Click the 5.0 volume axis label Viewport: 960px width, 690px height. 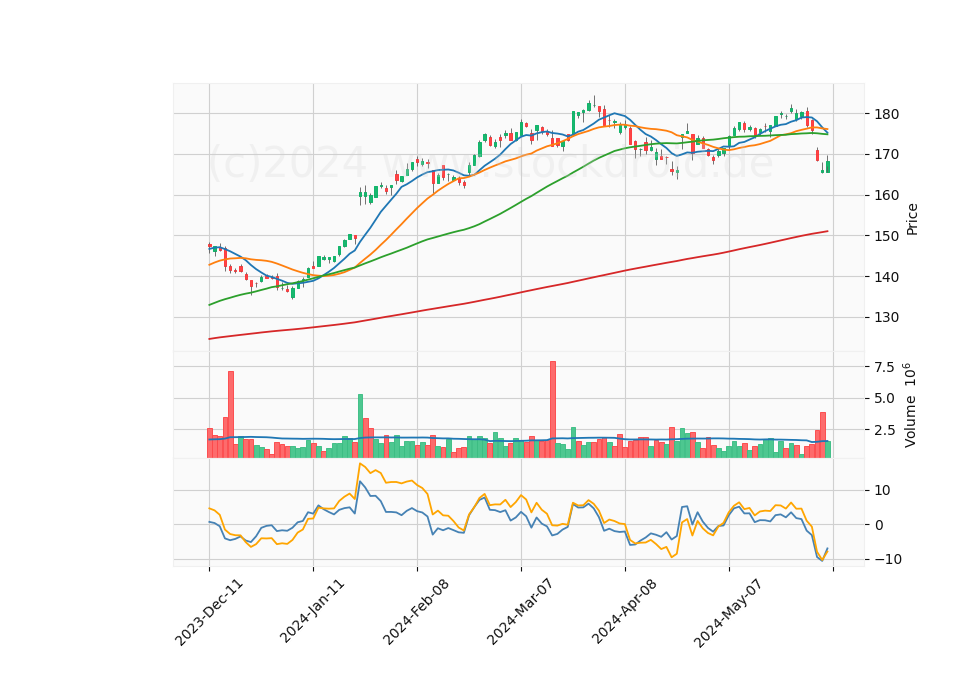pyautogui.click(x=885, y=399)
